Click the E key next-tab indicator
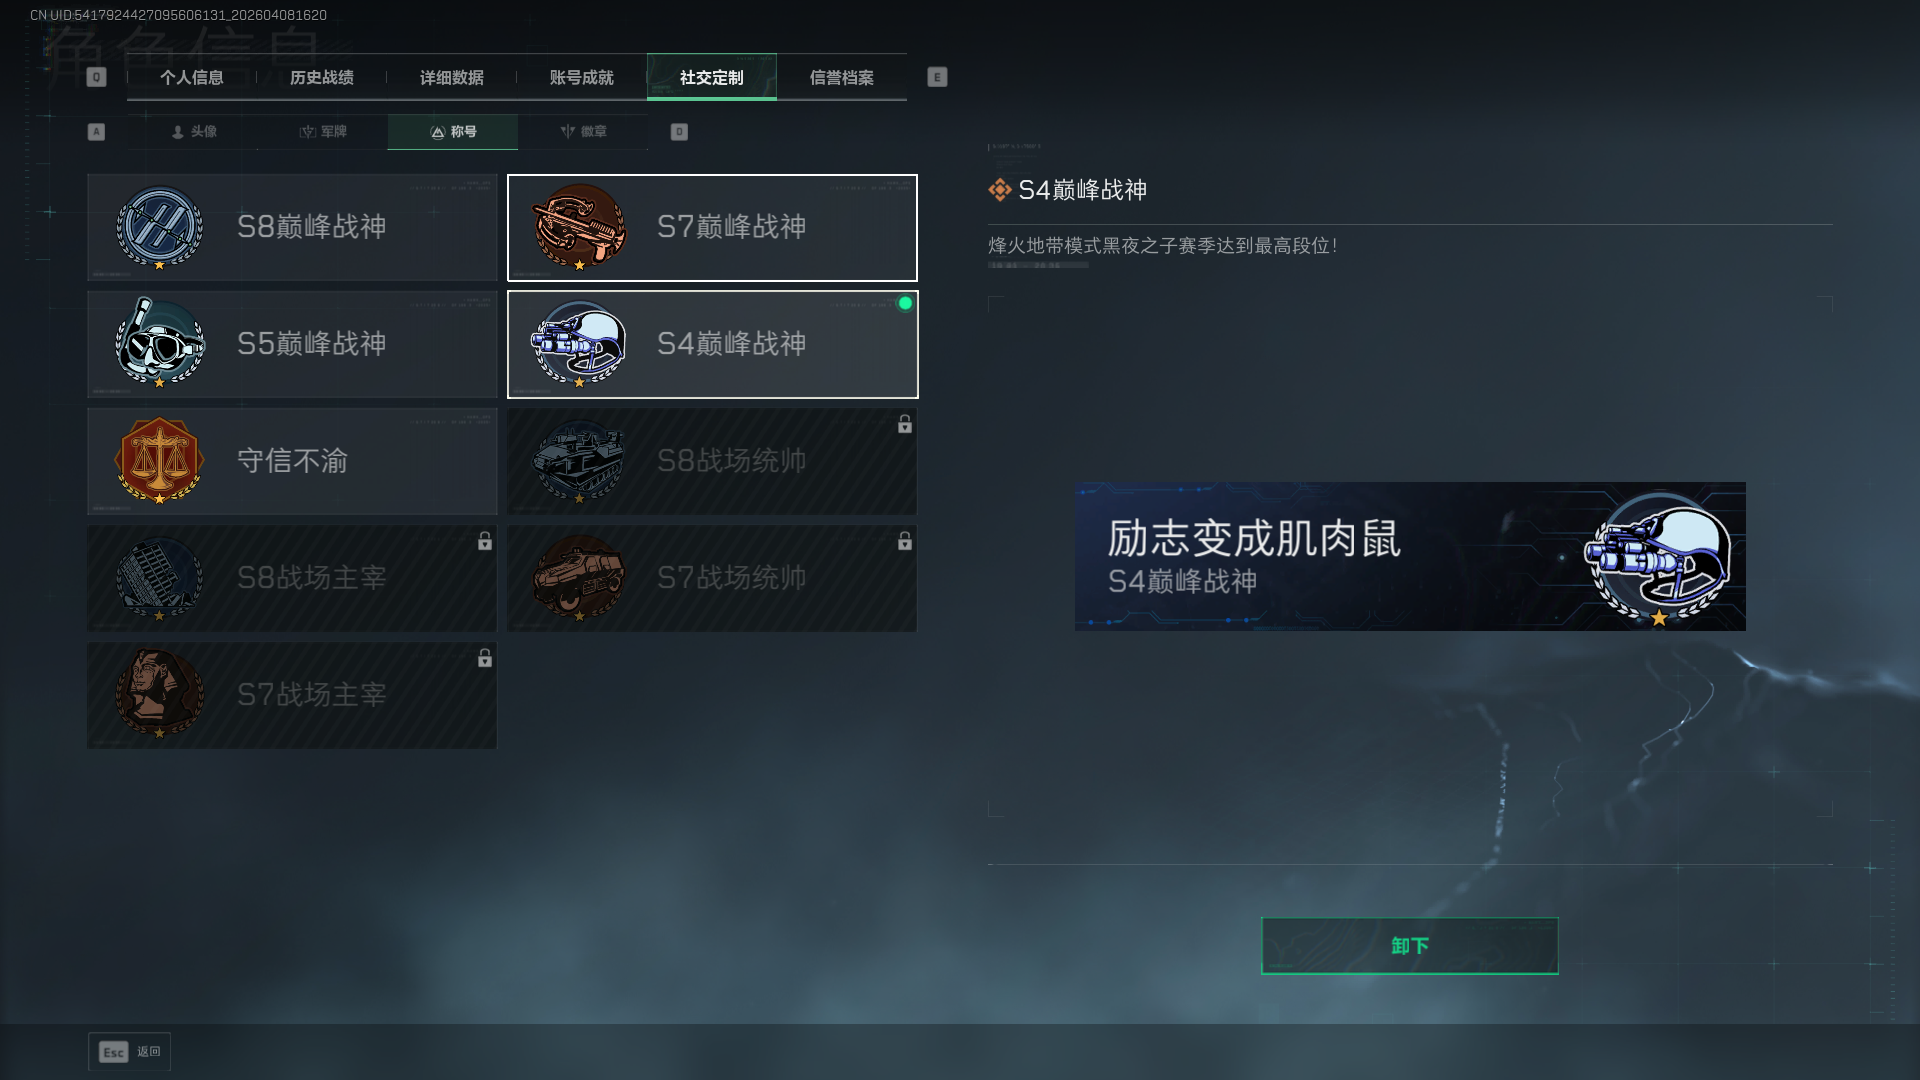1920x1080 pixels. (x=937, y=77)
